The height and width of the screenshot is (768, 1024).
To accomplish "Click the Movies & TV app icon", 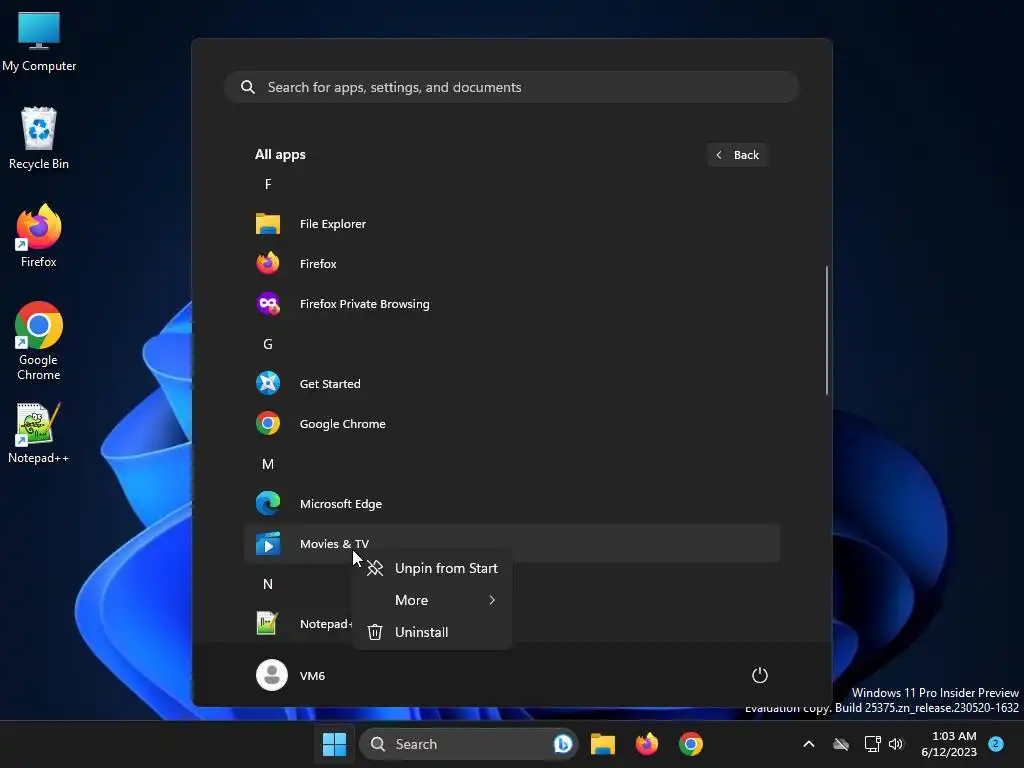I will tap(268, 543).
